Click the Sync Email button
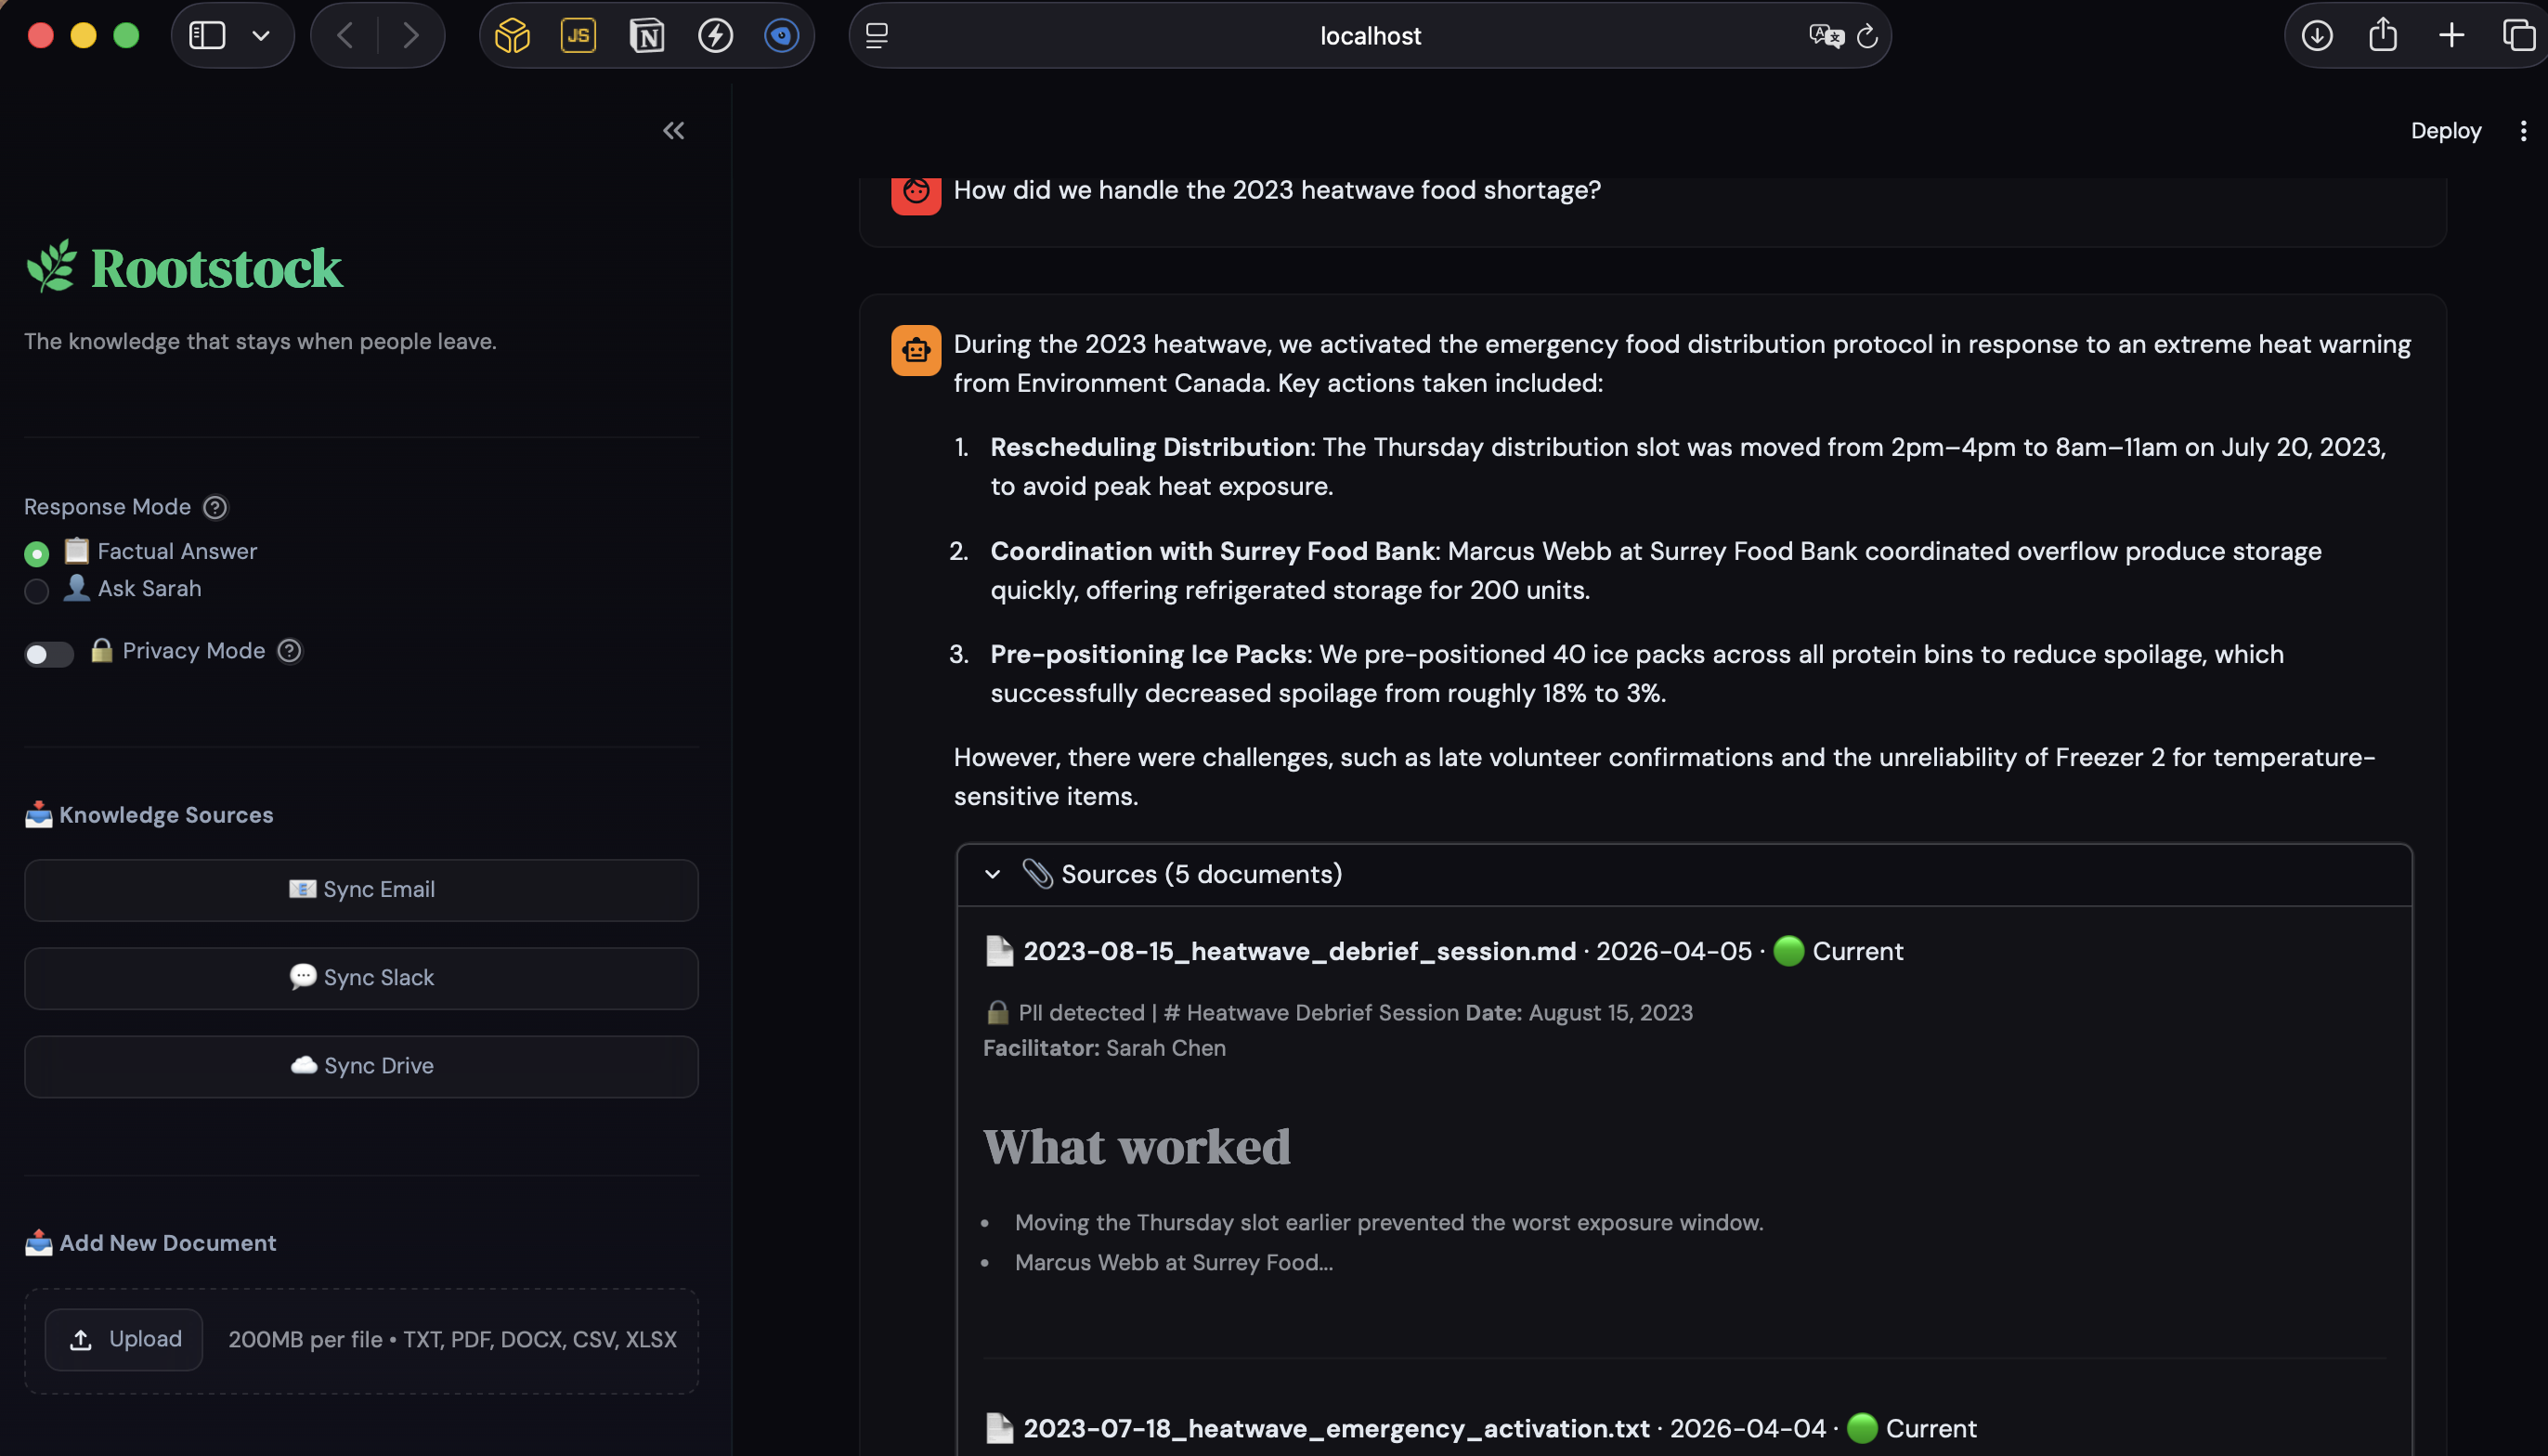 point(361,889)
